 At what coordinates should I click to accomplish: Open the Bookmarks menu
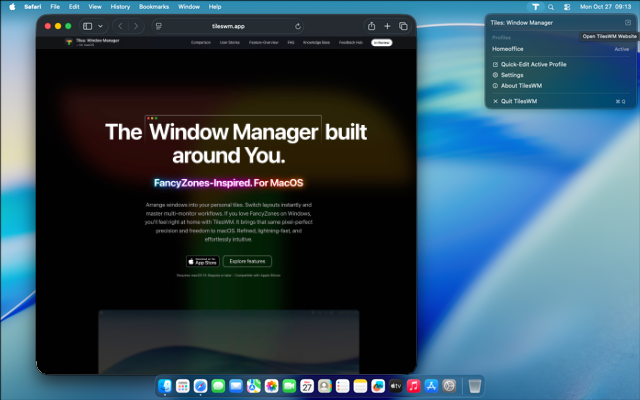153,6
